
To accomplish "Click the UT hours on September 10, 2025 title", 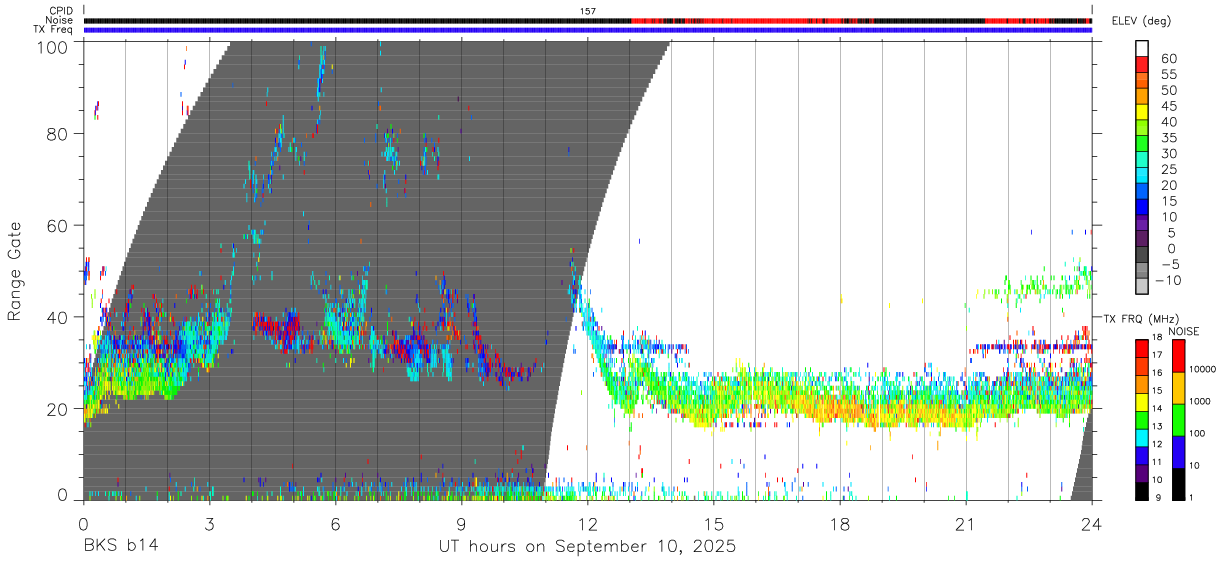I will click(587, 547).
